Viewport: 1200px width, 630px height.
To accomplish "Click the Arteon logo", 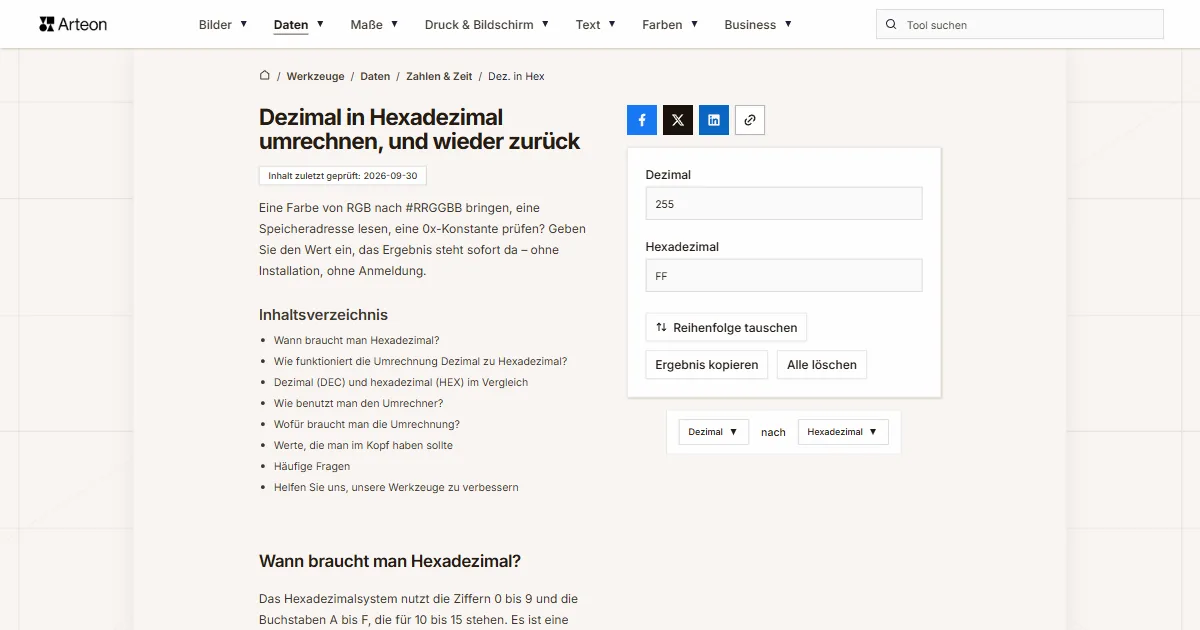I will pos(73,24).
